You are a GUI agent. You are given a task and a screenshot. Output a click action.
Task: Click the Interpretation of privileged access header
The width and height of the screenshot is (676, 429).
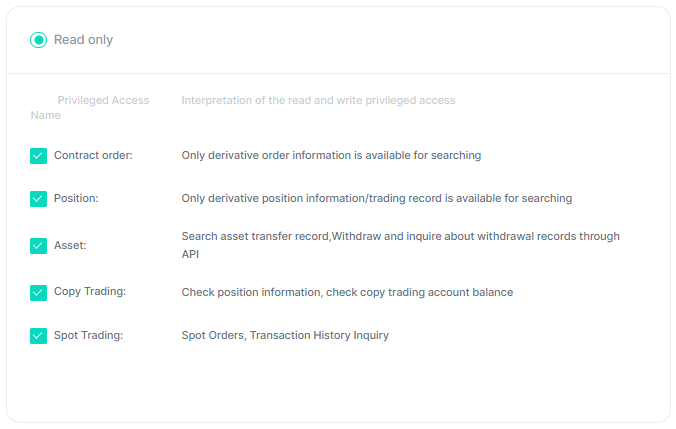click(x=318, y=100)
